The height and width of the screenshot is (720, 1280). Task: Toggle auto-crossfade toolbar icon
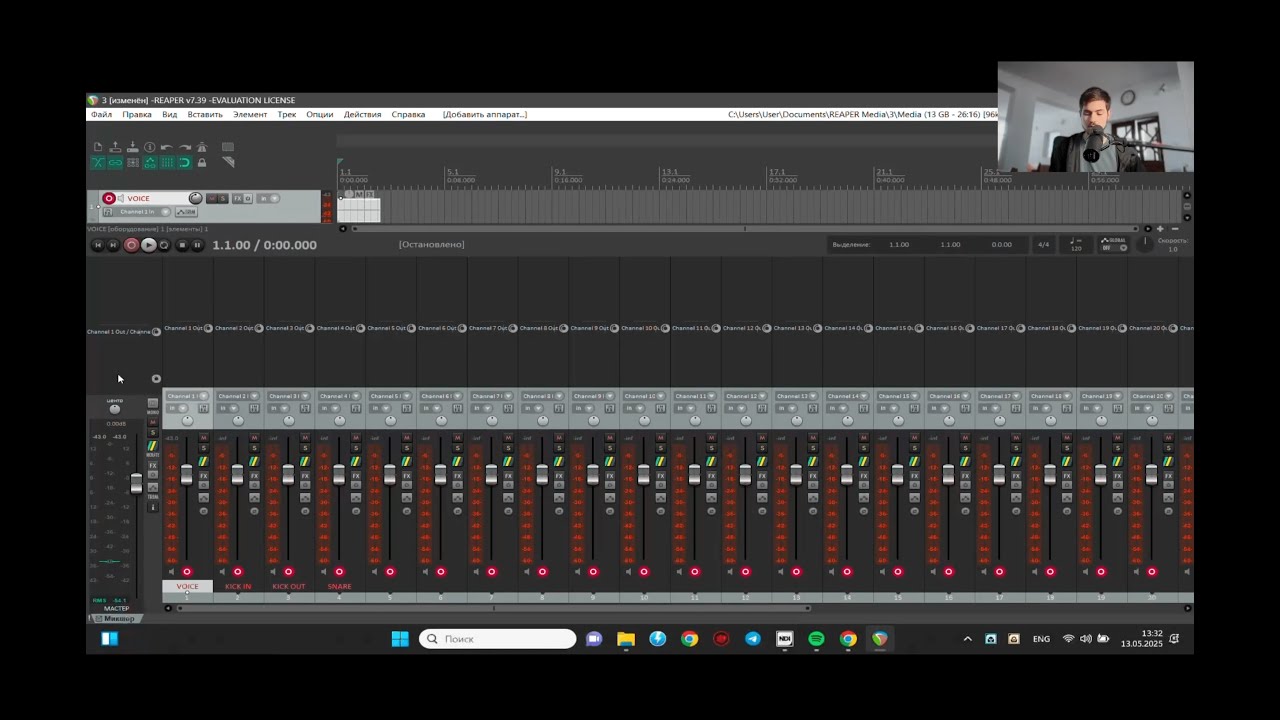(98, 162)
